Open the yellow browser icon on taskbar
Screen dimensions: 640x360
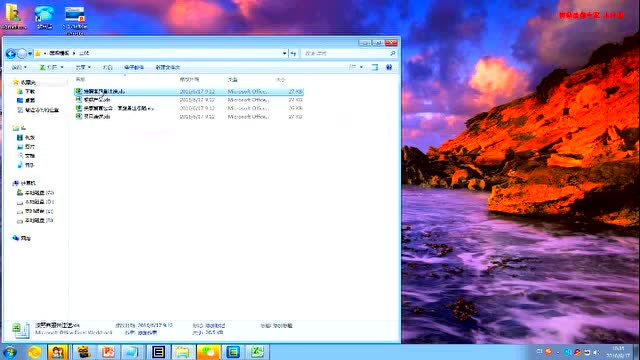tap(35, 352)
